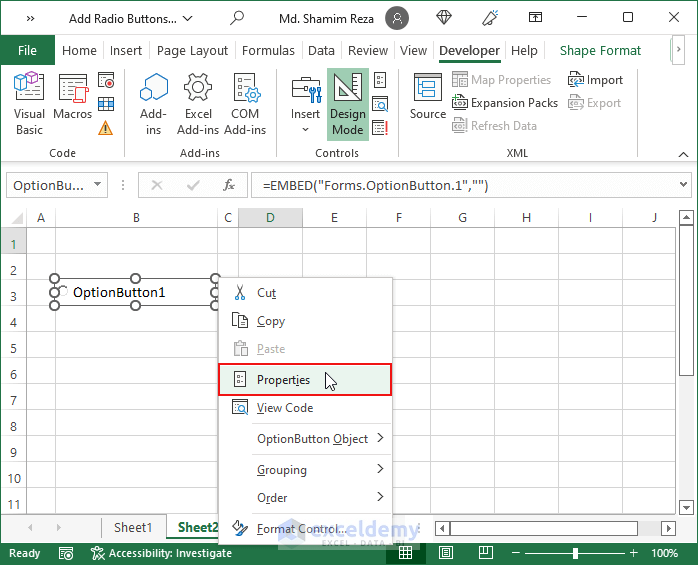Click the Insert Function fx icon

229,185
